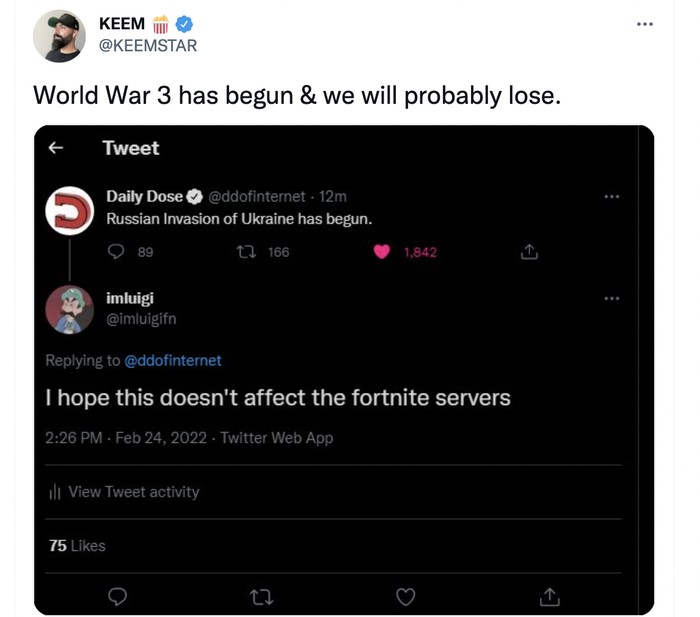Like imluigi's reply with bottom heart icon

point(405,596)
